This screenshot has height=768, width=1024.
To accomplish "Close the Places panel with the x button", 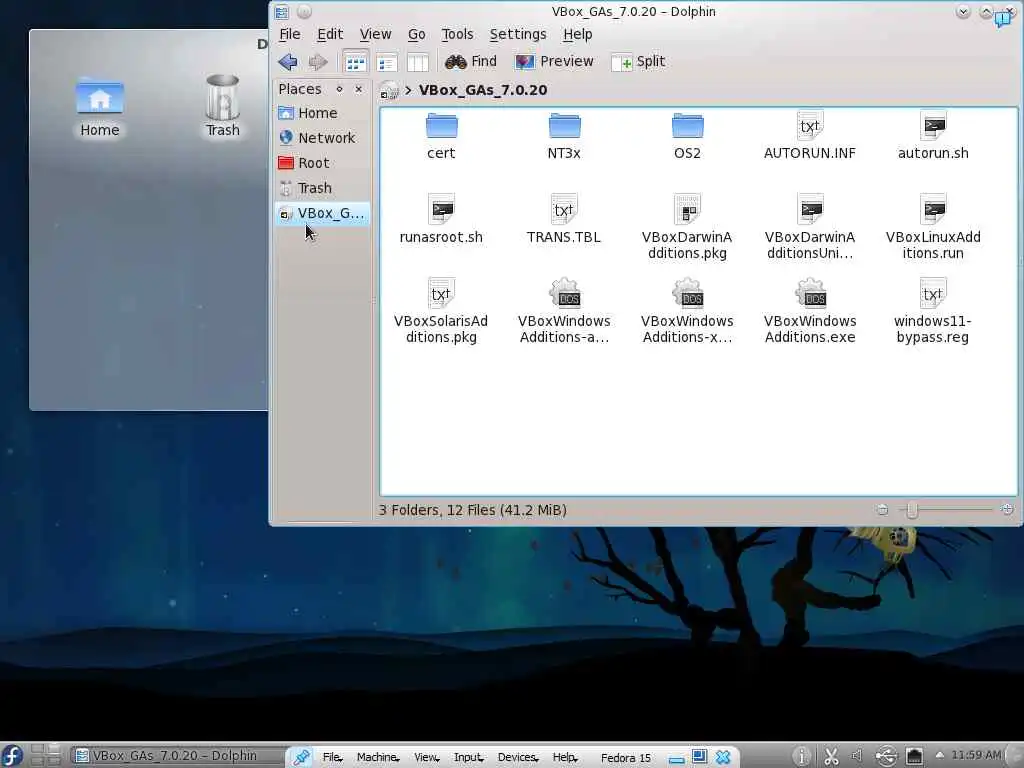I will [359, 89].
